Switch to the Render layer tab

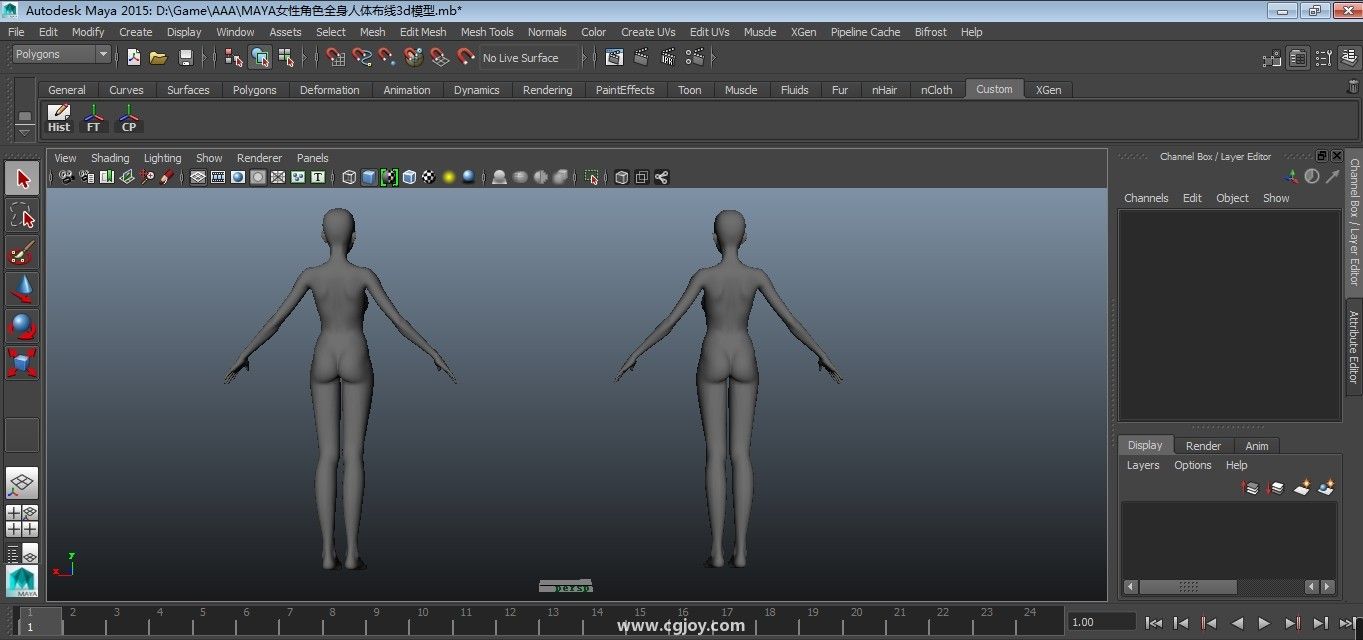tap(1203, 446)
